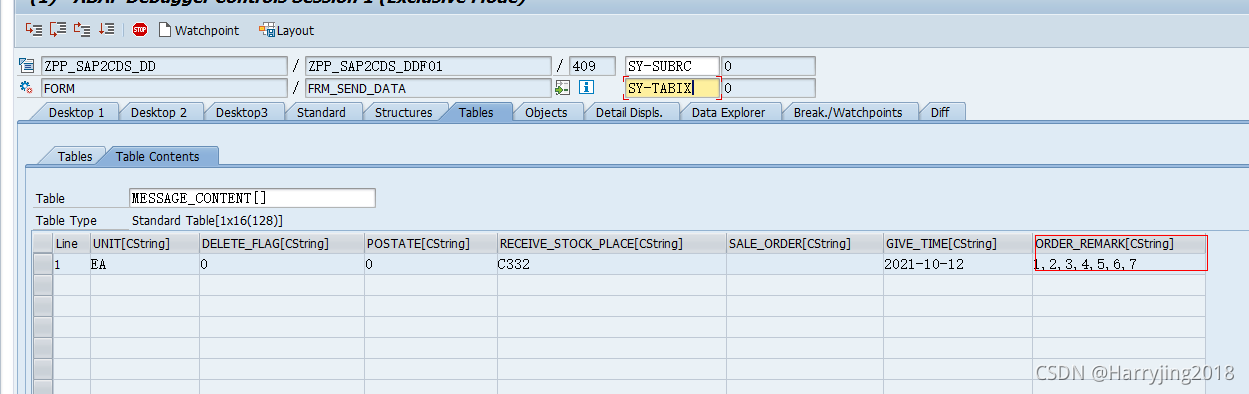Click the DELETE_FLAG[CString] column header
Viewport: 1249px width, 394px height.
pos(281,243)
